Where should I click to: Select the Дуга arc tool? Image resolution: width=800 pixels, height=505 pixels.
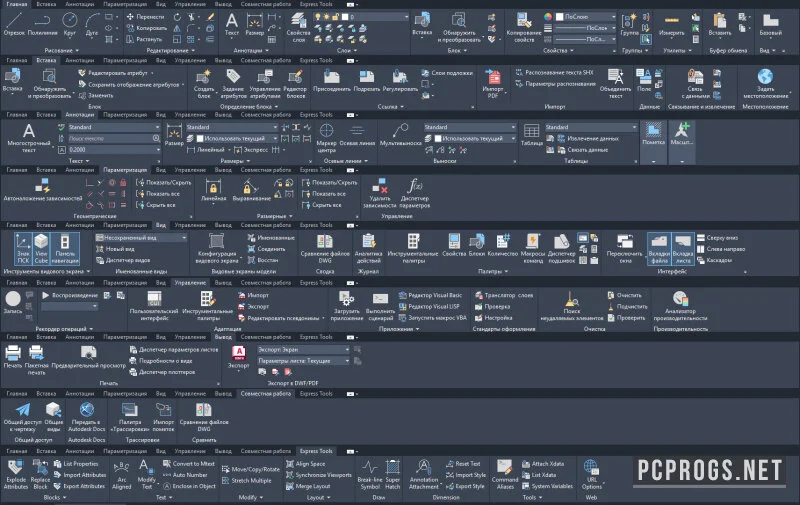click(x=92, y=24)
